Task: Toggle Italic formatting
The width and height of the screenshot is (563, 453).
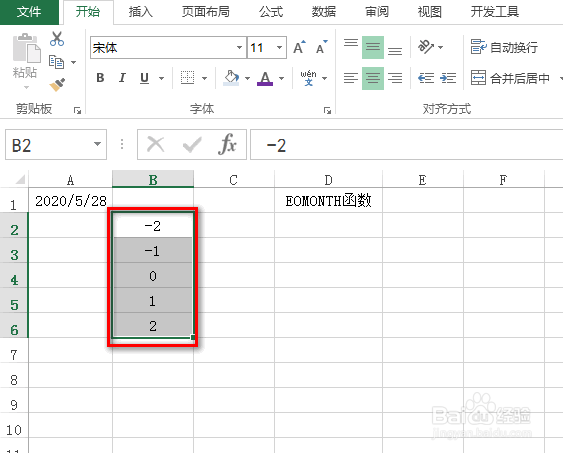Action: (x=122, y=78)
